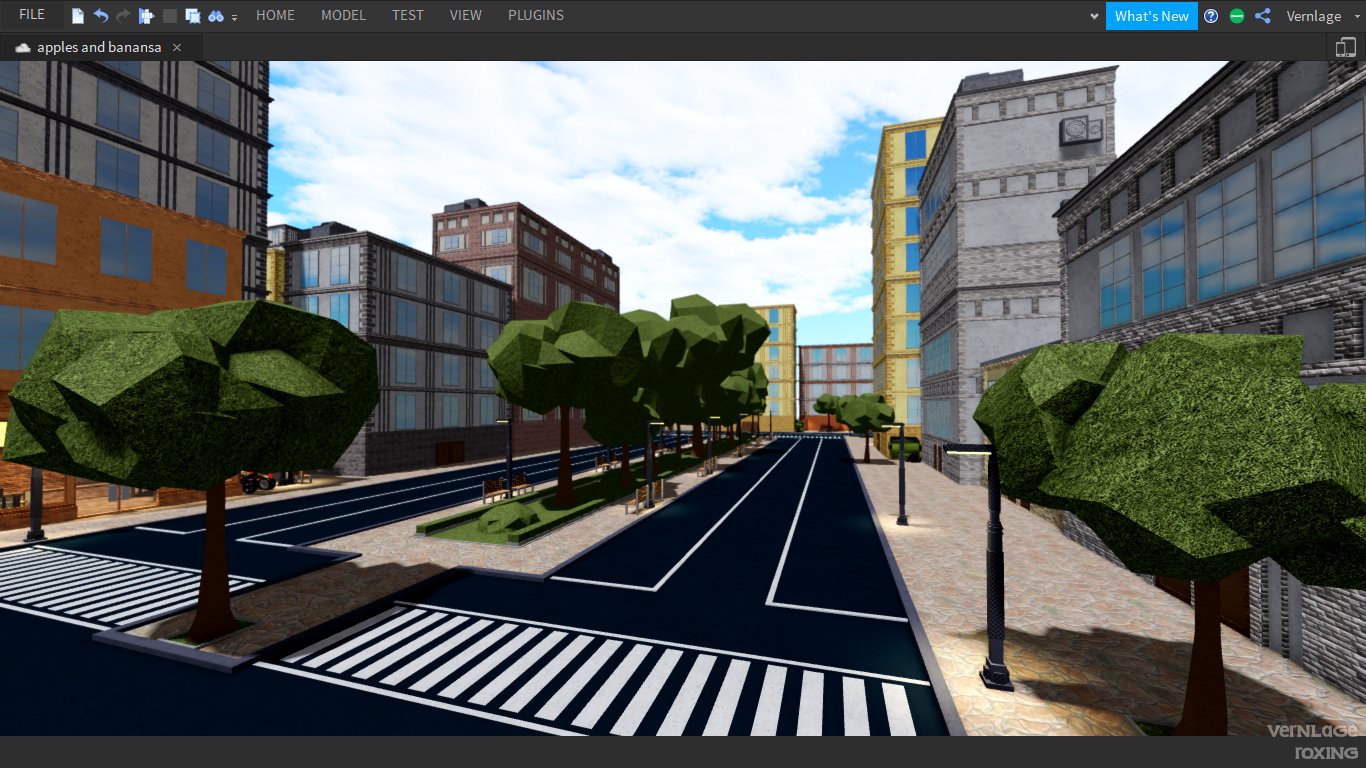Image resolution: width=1366 pixels, height=768 pixels.
Task: Expand the quick access toolbar dropdown
Action: 235,17
